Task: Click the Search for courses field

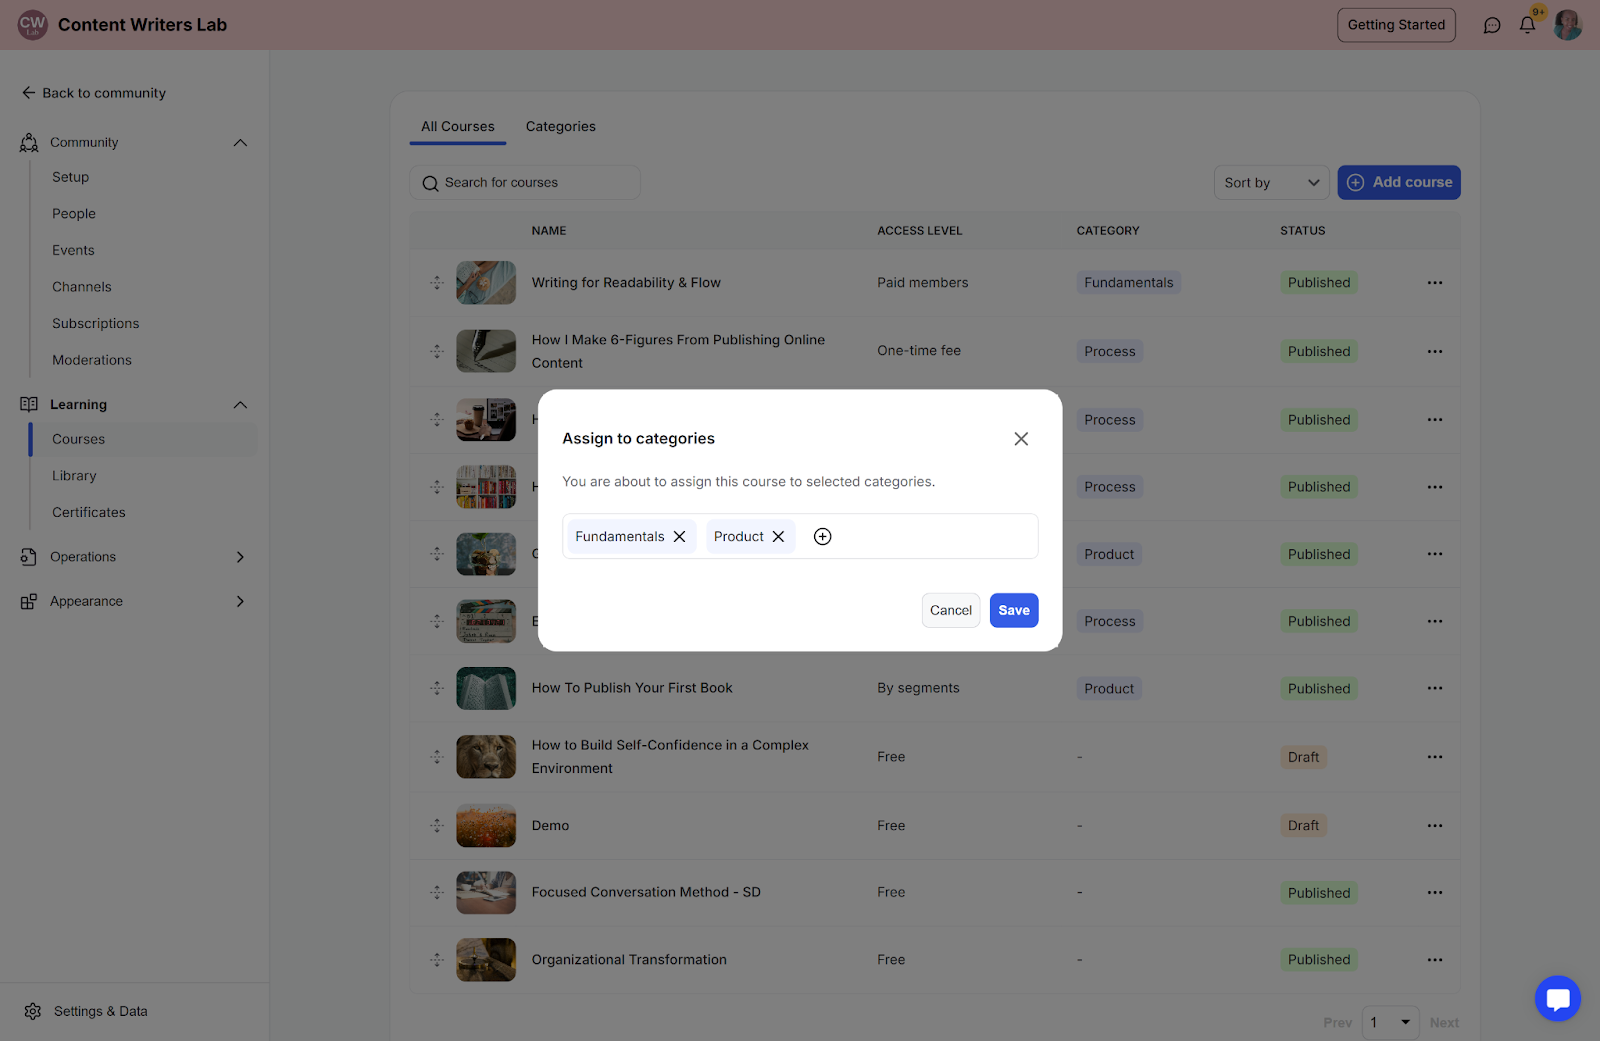Action: [525, 183]
